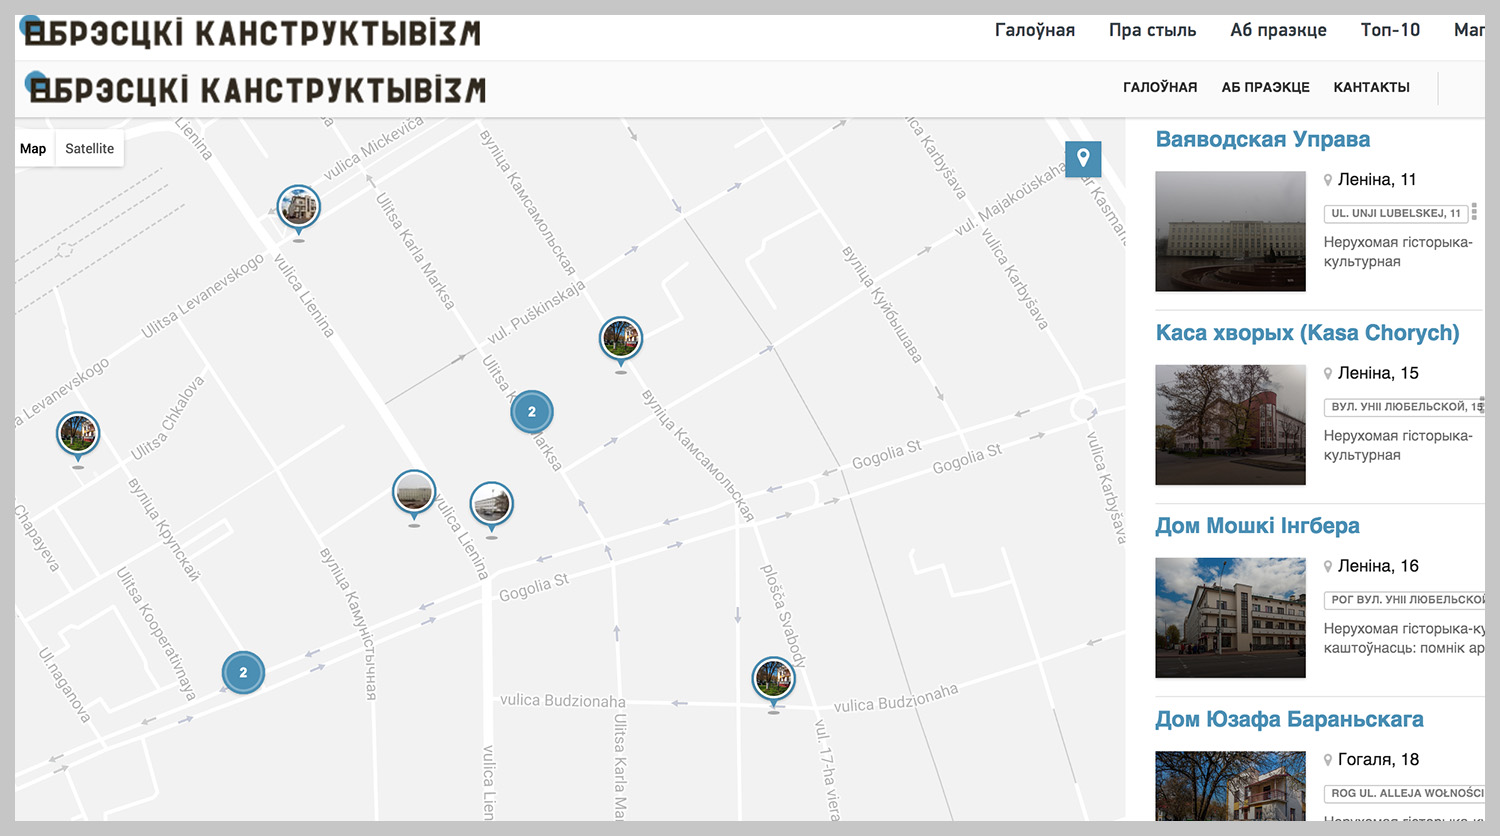Click the Каса хворых photo thumbnail

tap(1230, 425)
